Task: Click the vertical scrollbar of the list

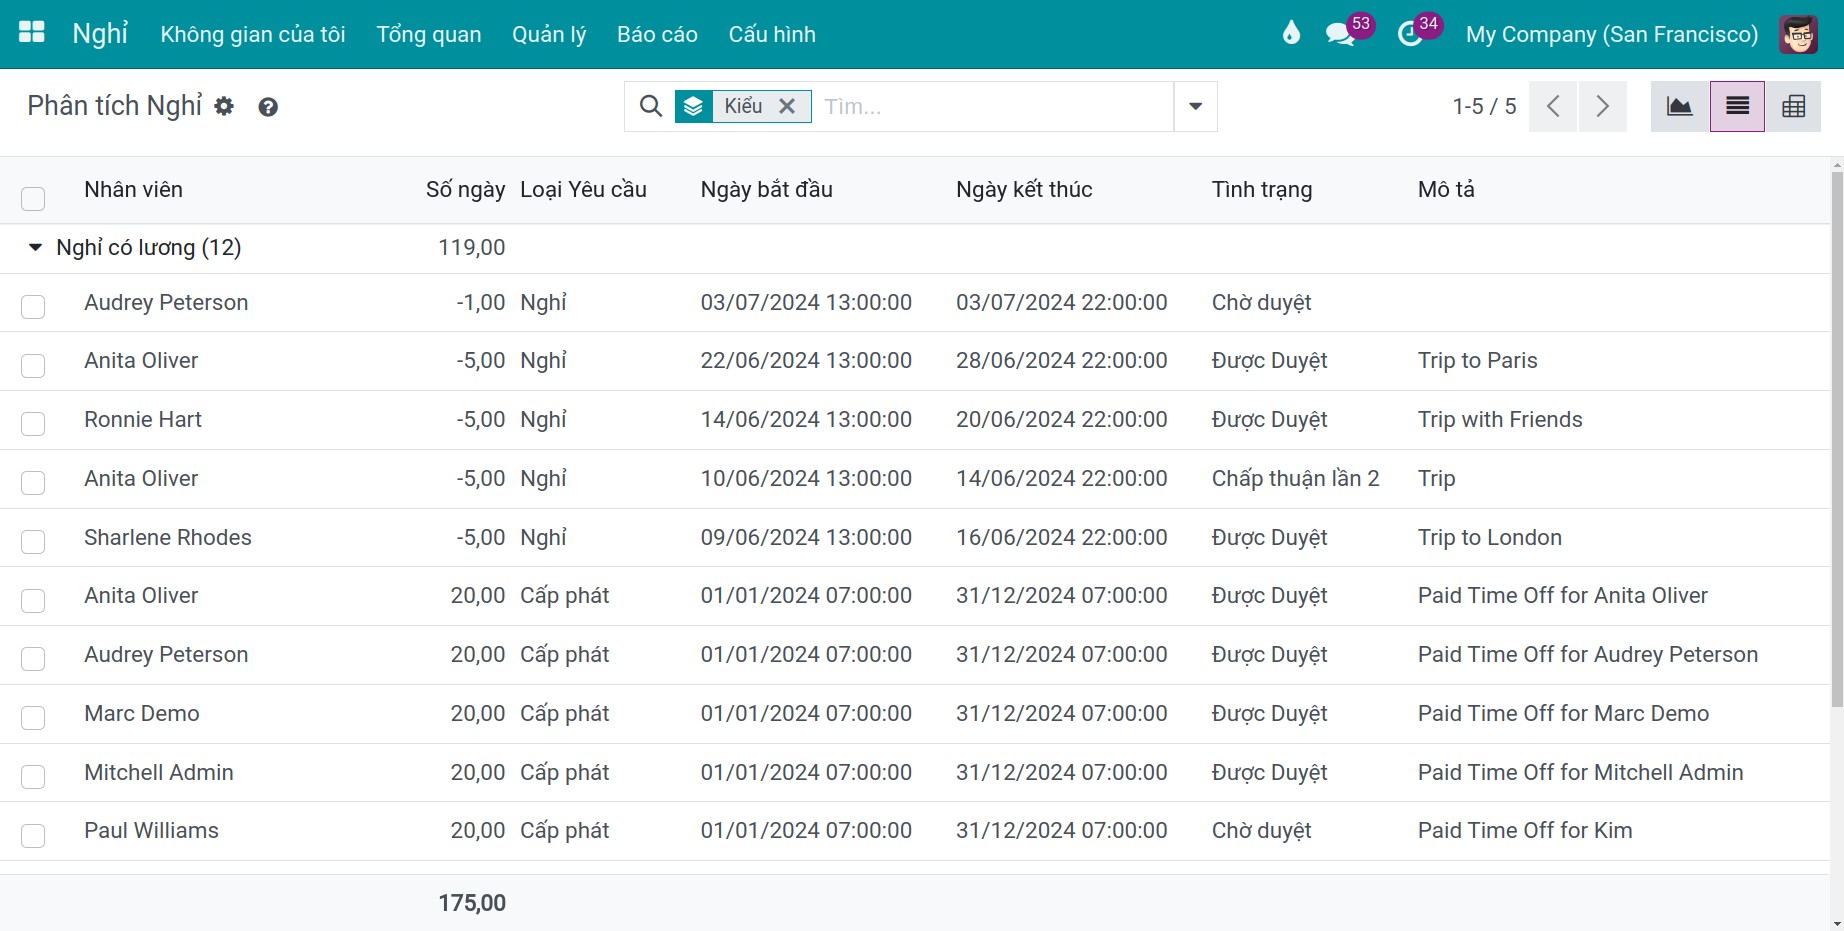Action: 1836,440
